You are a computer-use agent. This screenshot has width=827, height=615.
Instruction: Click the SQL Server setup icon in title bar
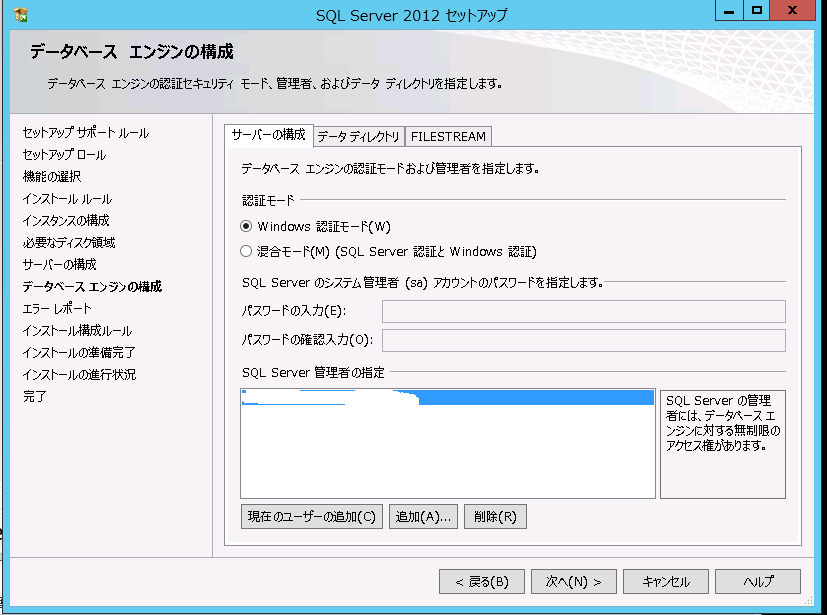pos(21,15)
